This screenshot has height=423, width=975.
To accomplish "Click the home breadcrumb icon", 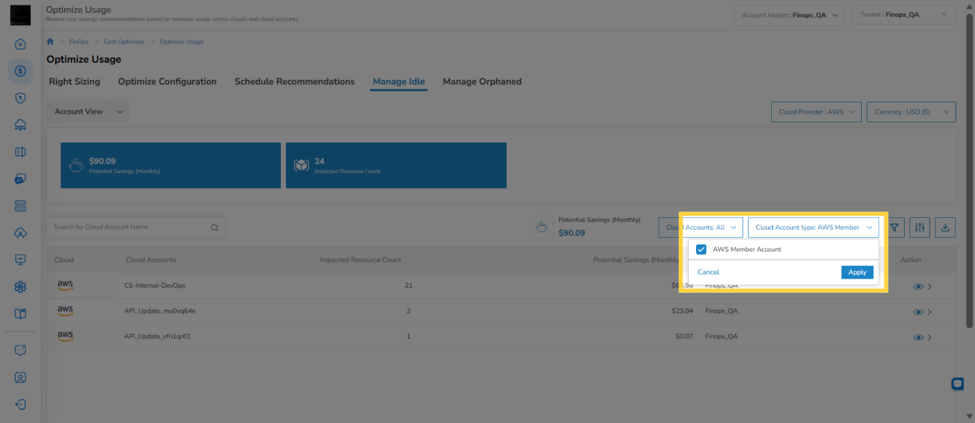I will pyautogui.click(x=50, y=42).
